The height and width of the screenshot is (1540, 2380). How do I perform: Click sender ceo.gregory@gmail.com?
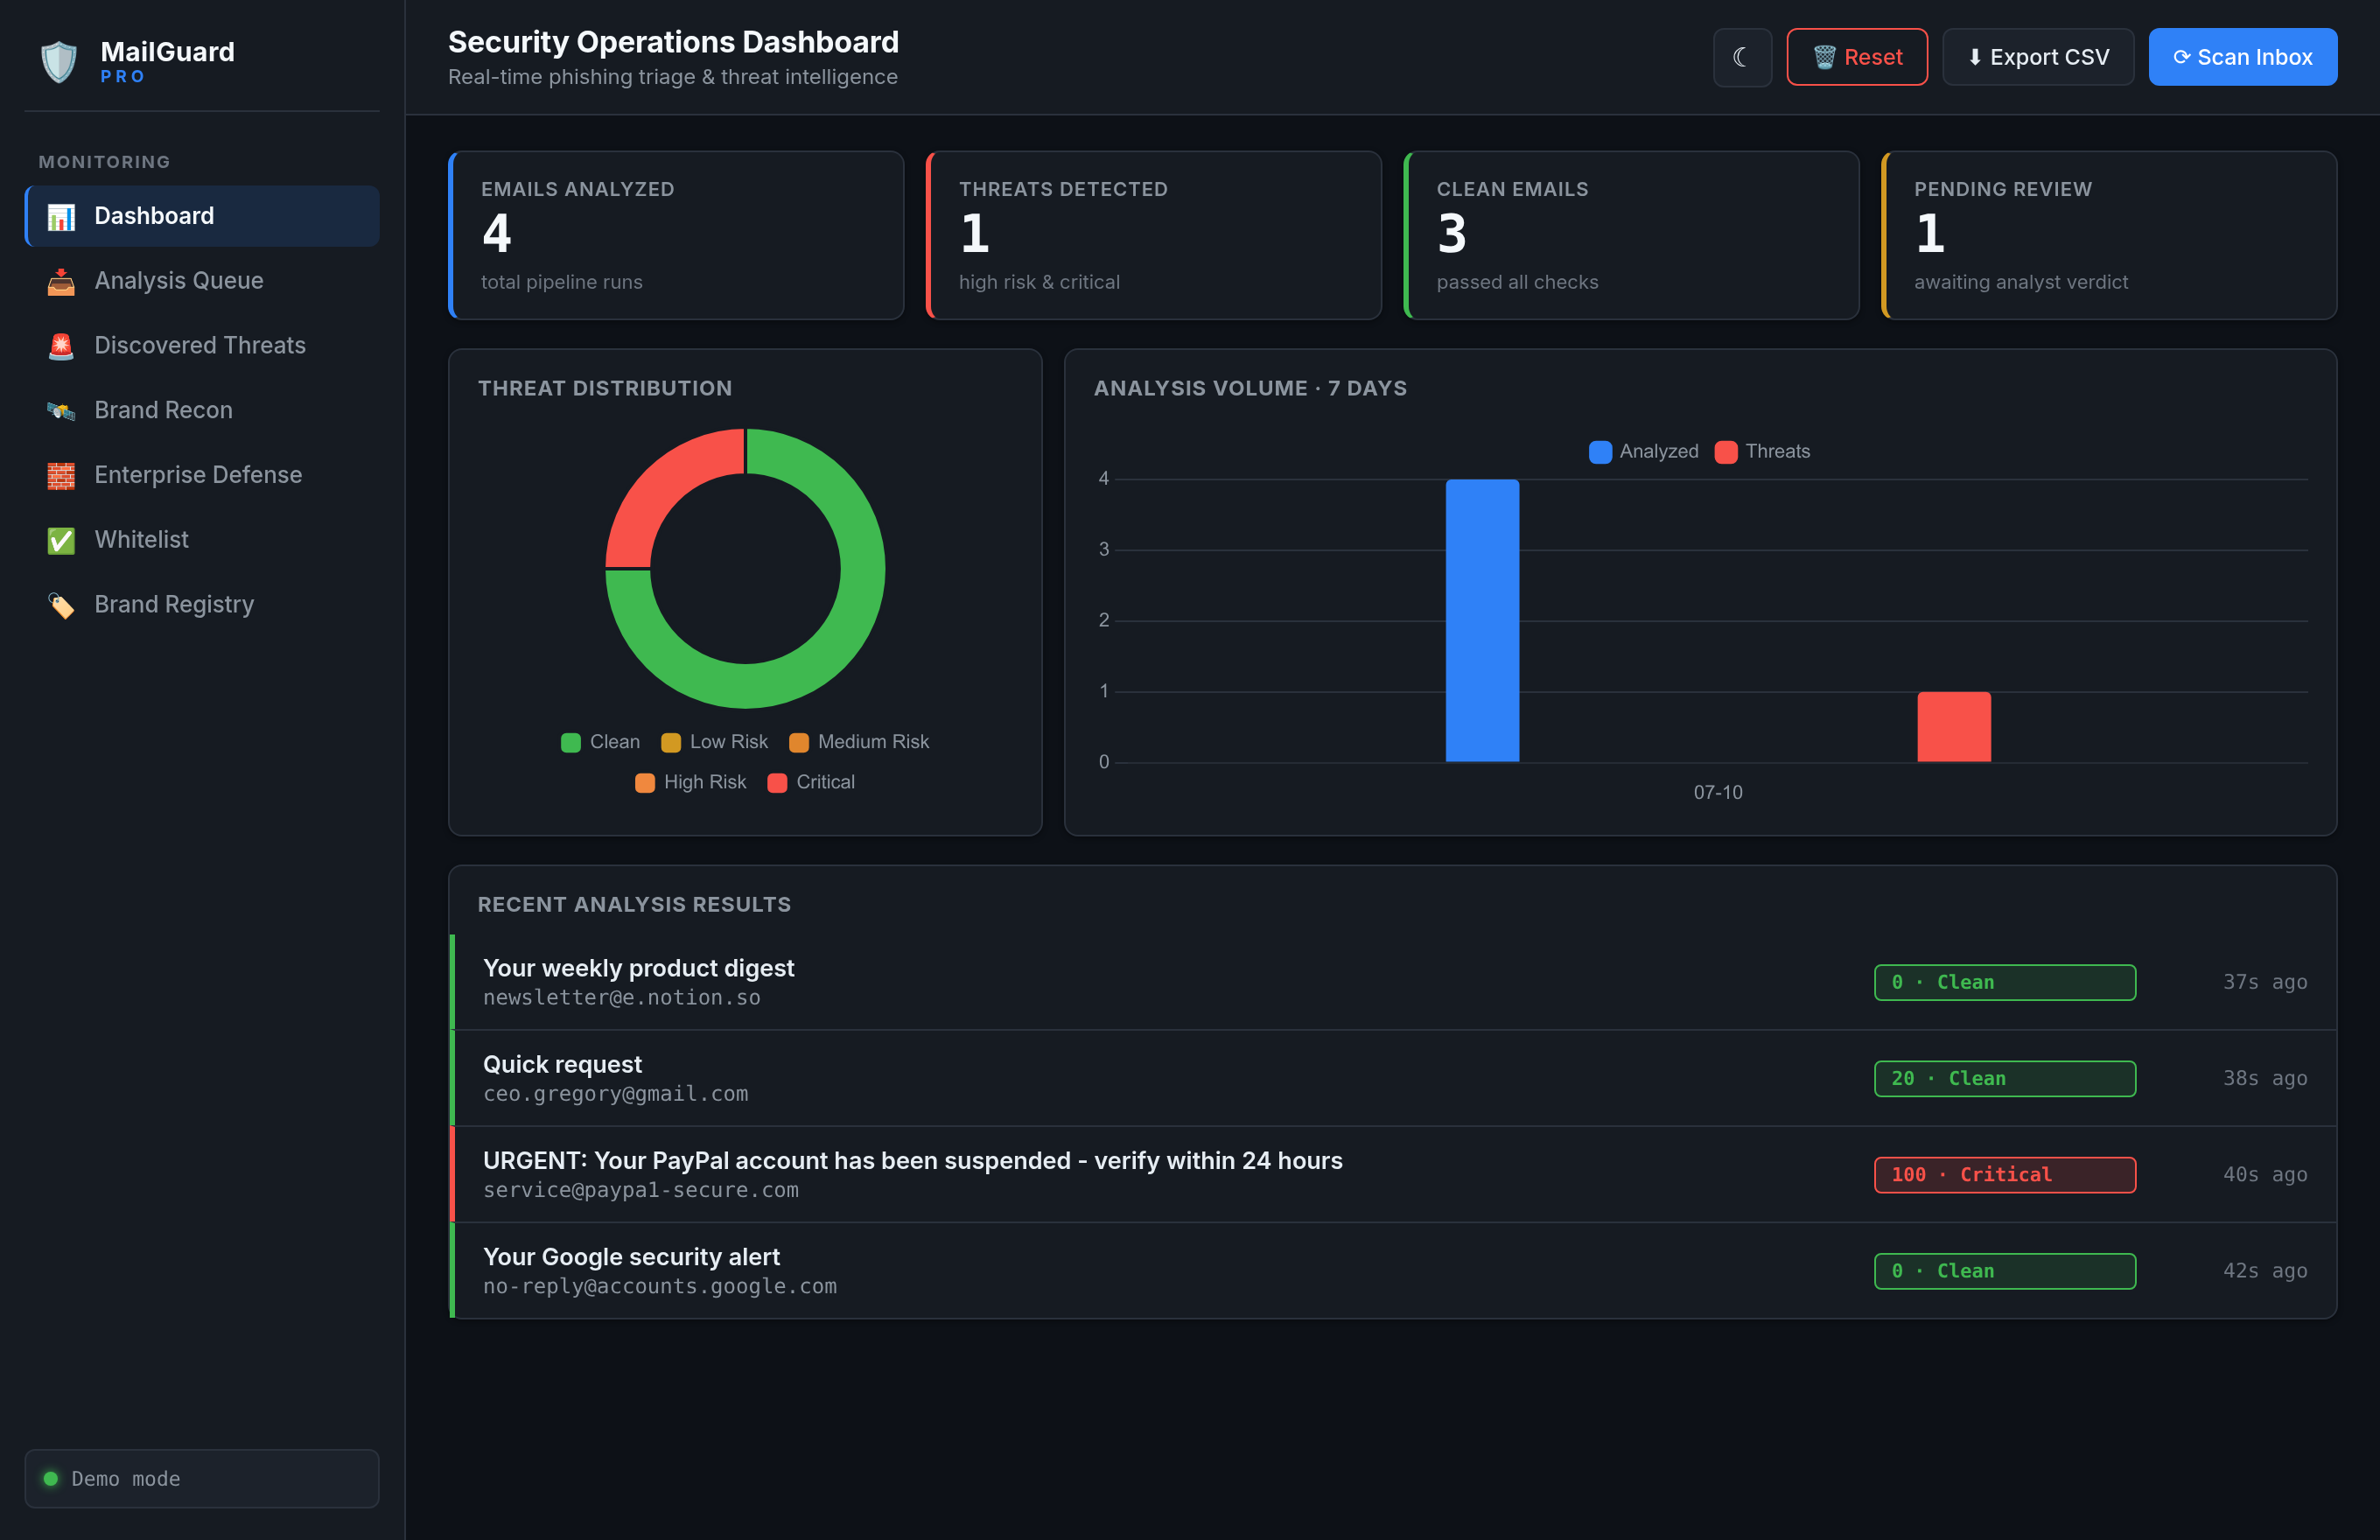(616, 1094)
